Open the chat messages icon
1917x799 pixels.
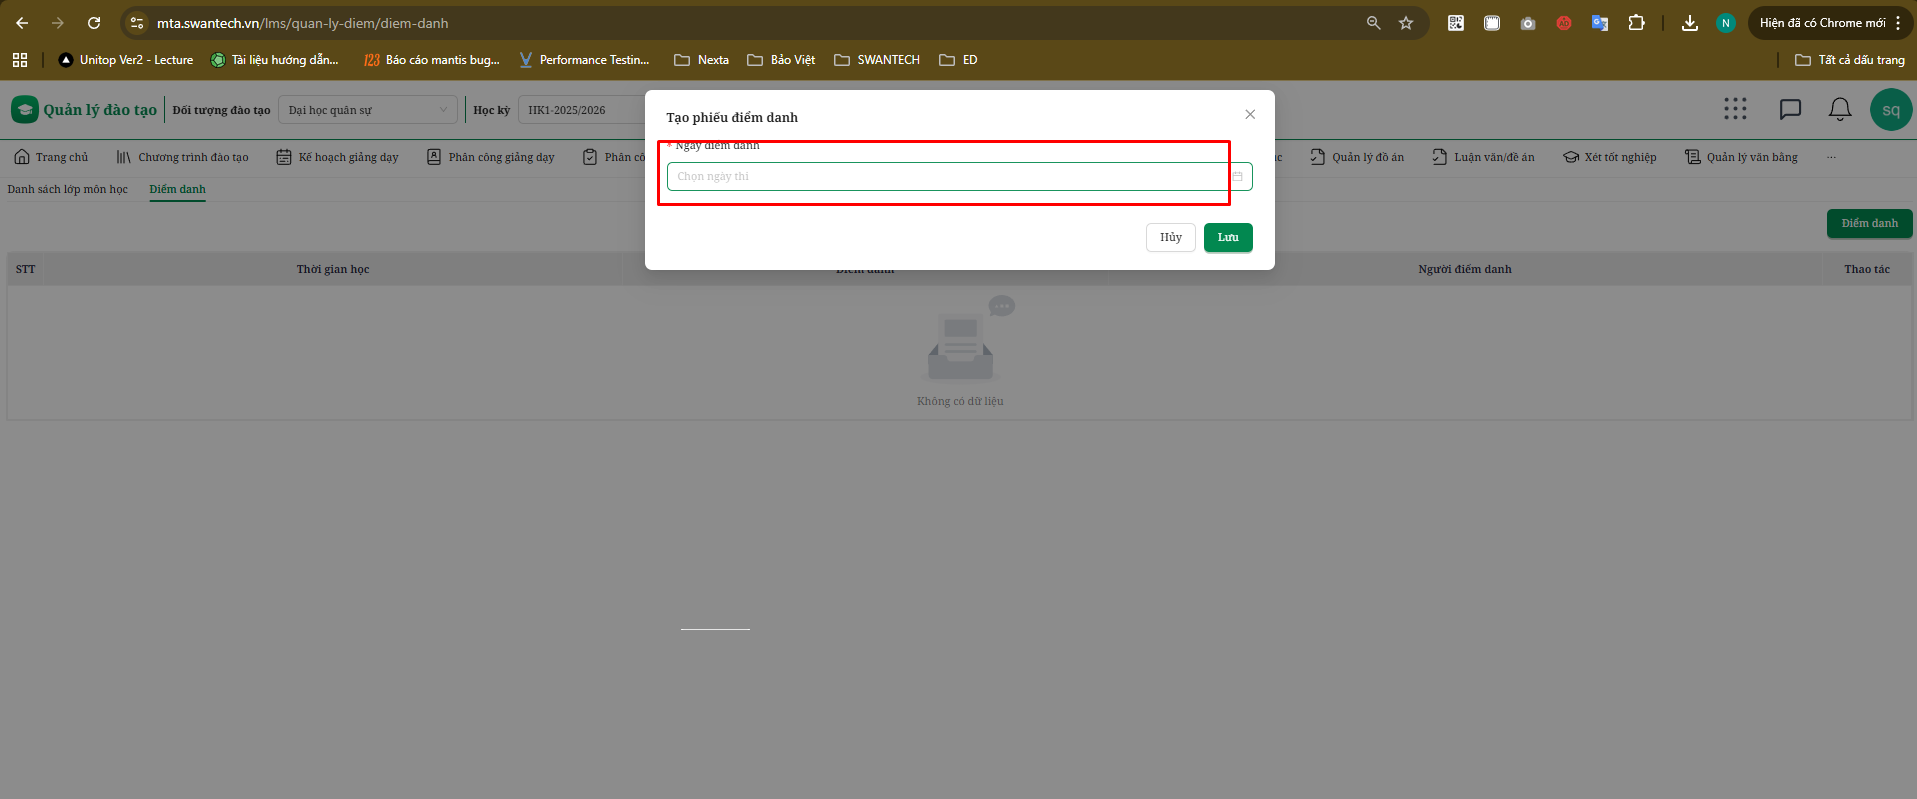click(1790, 110)
